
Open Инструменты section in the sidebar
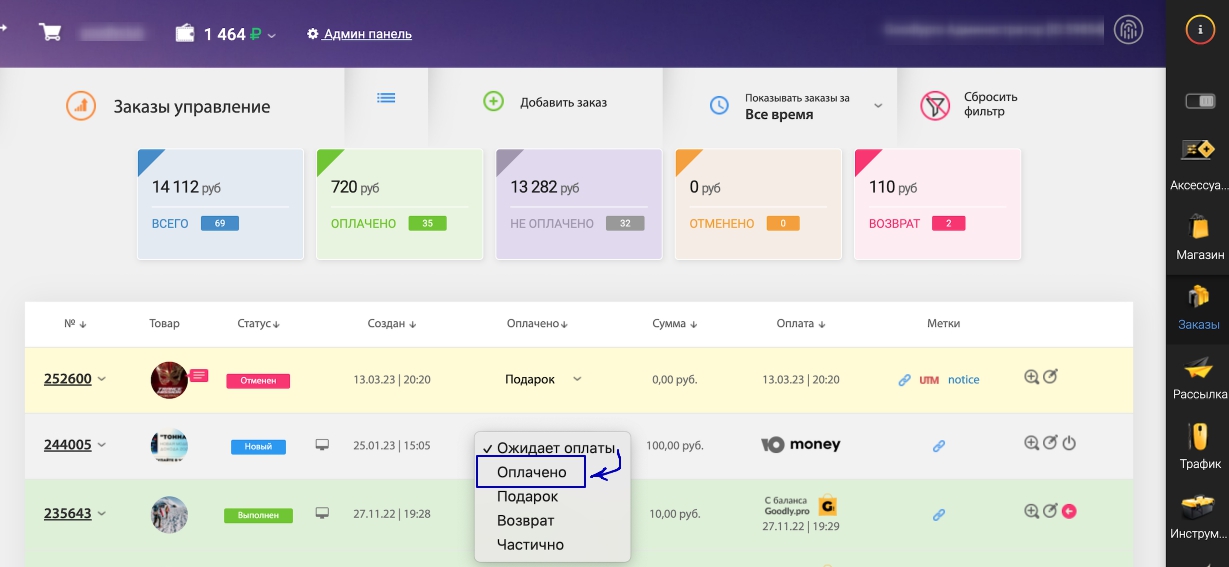tap(1198, 515)
